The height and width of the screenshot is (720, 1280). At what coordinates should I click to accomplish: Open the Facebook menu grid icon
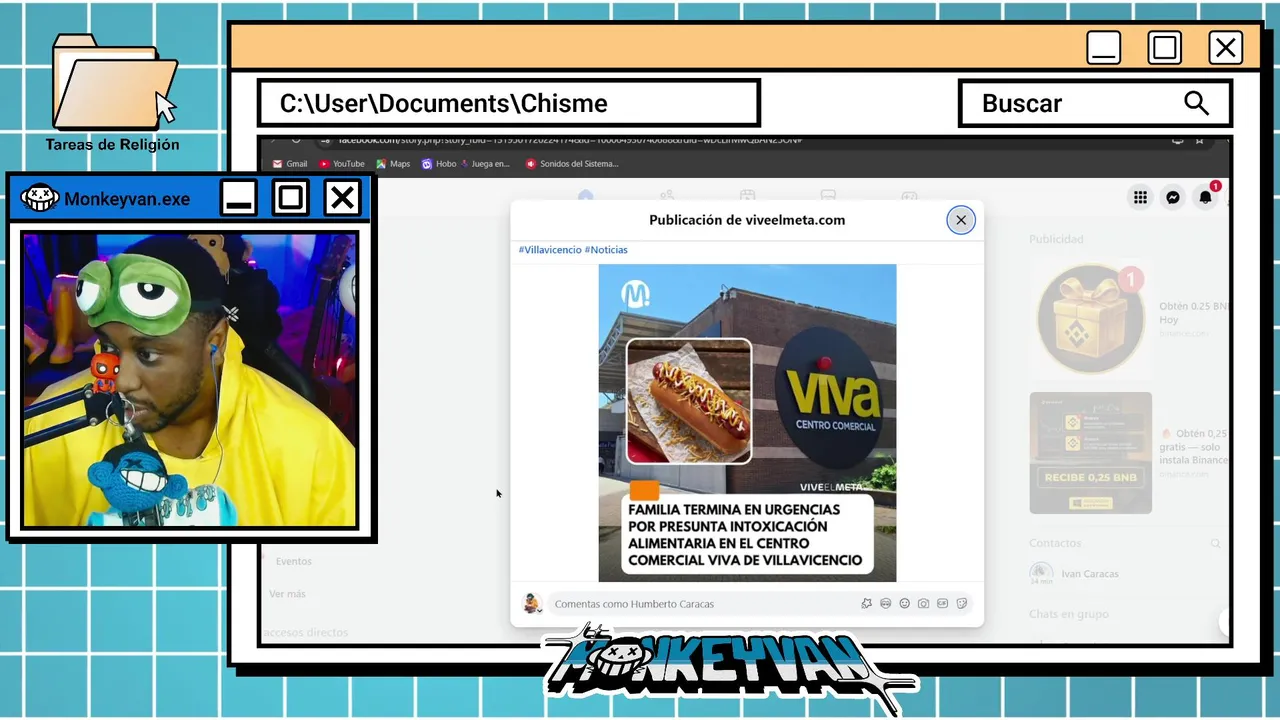pyautogui.click(x=1140, y=198)
